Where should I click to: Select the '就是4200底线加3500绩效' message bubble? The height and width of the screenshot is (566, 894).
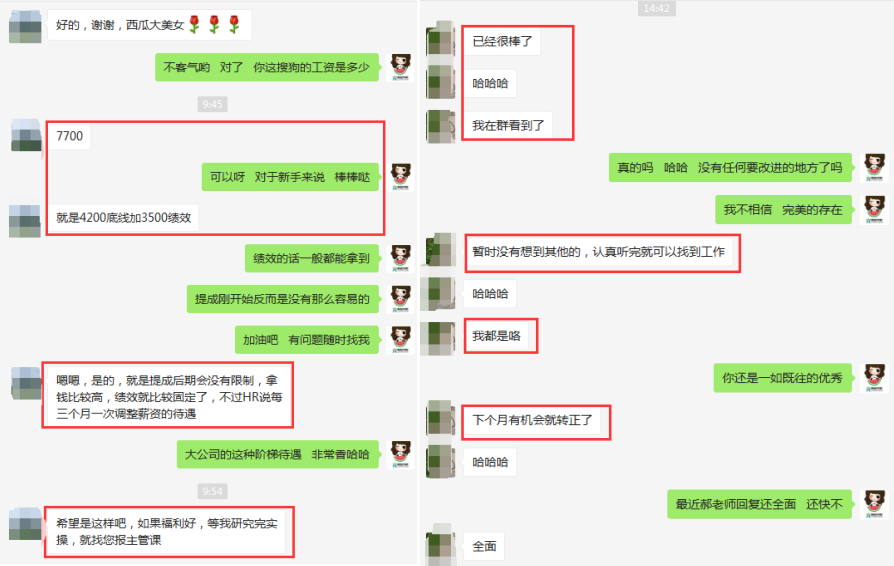point(124,218)
